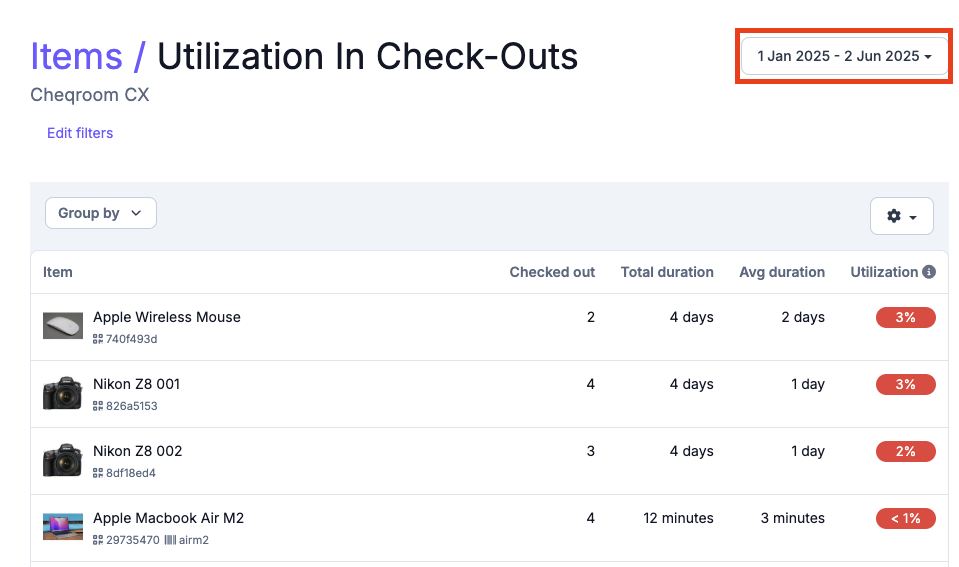Image resolution: width=959 pixels, height=567 pixels.
Task: Sort by the Total duration column header
Action: [667, 272]
